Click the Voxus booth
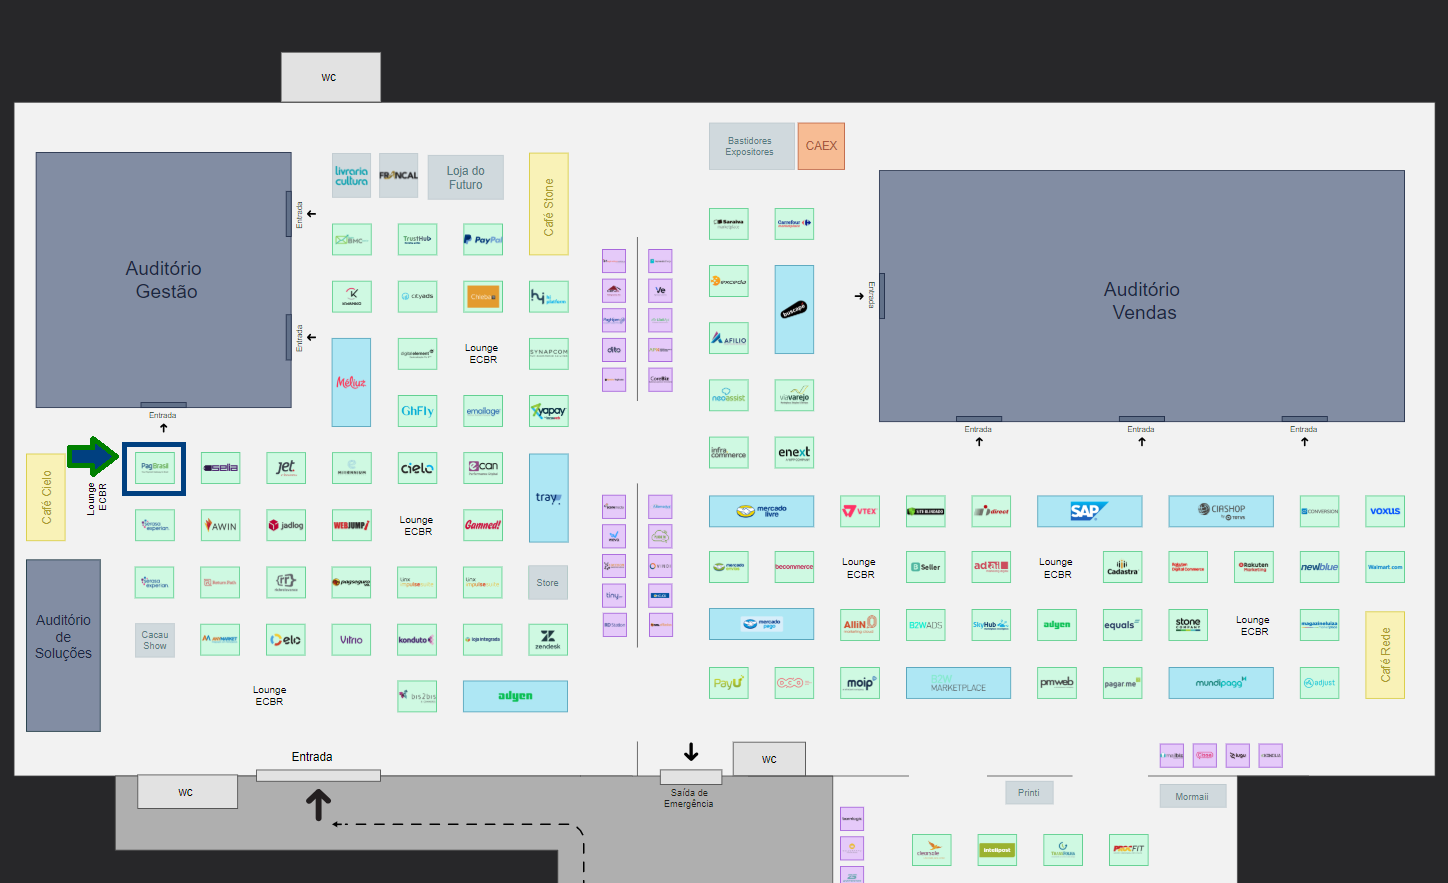This screenshot has height=883, width=1448. 1385,511
